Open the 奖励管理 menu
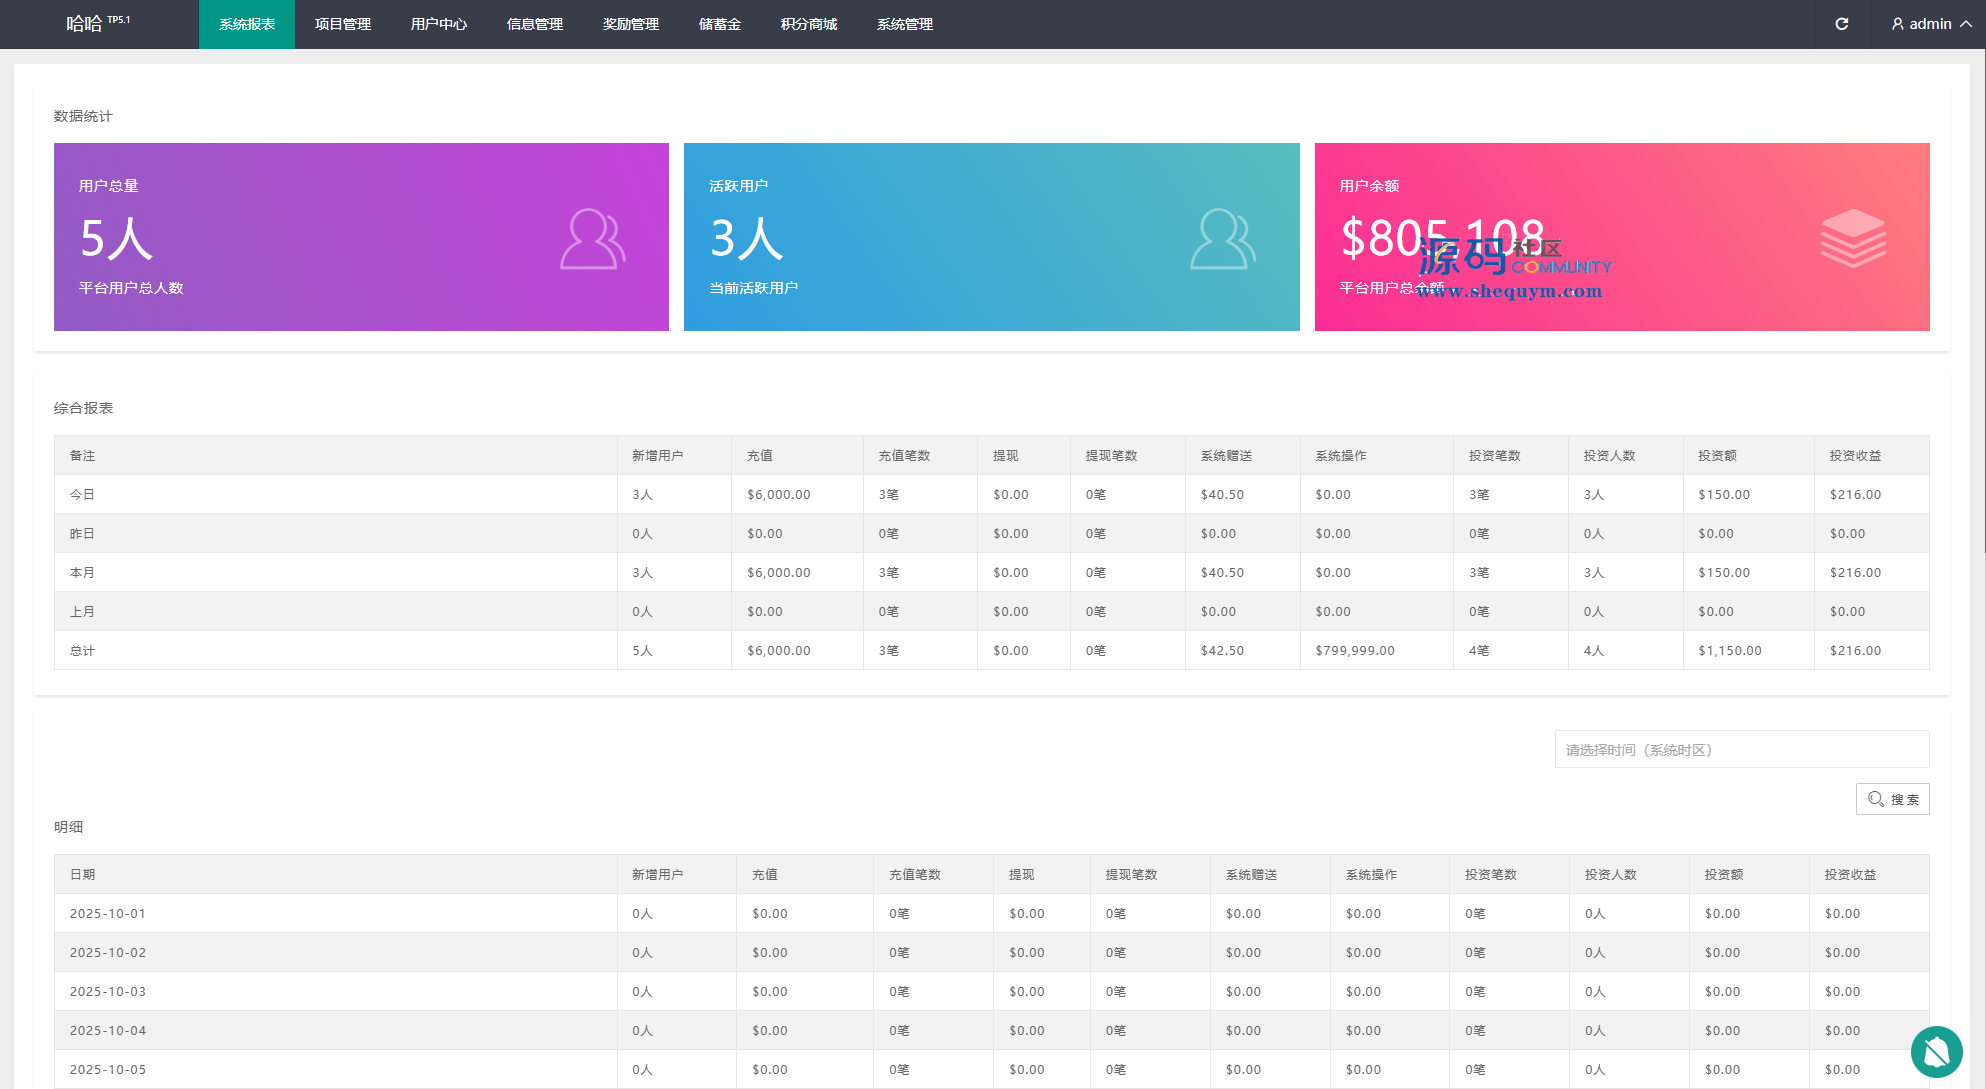Viewport: 1986px width, 1089px height. click(x=630, y=24)
